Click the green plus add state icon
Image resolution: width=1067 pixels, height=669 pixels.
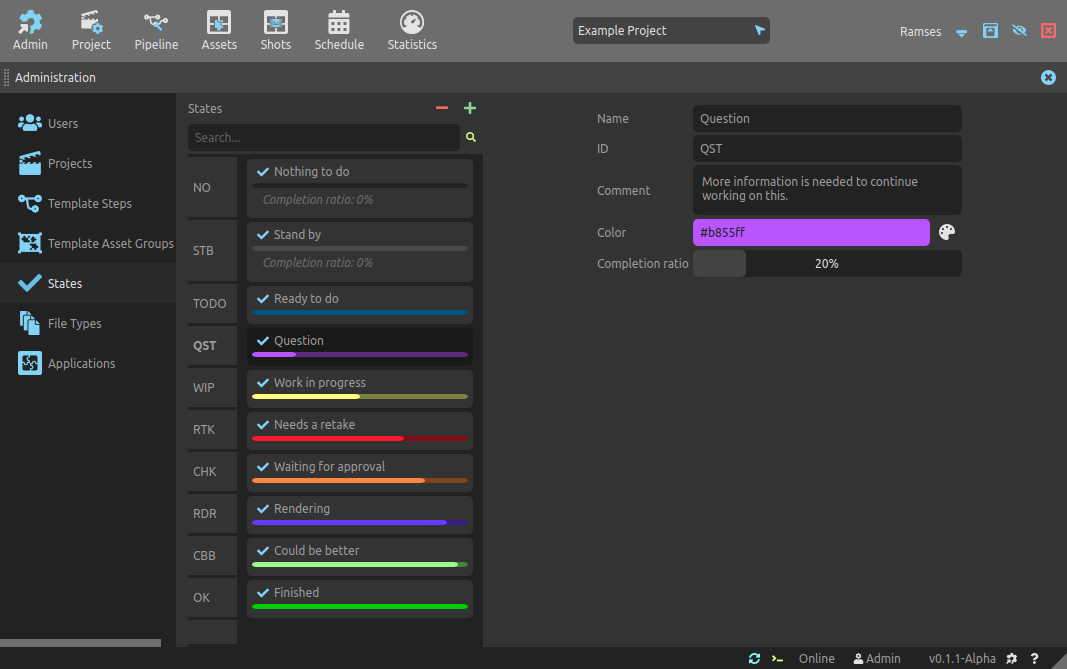[x=470, y=108]
